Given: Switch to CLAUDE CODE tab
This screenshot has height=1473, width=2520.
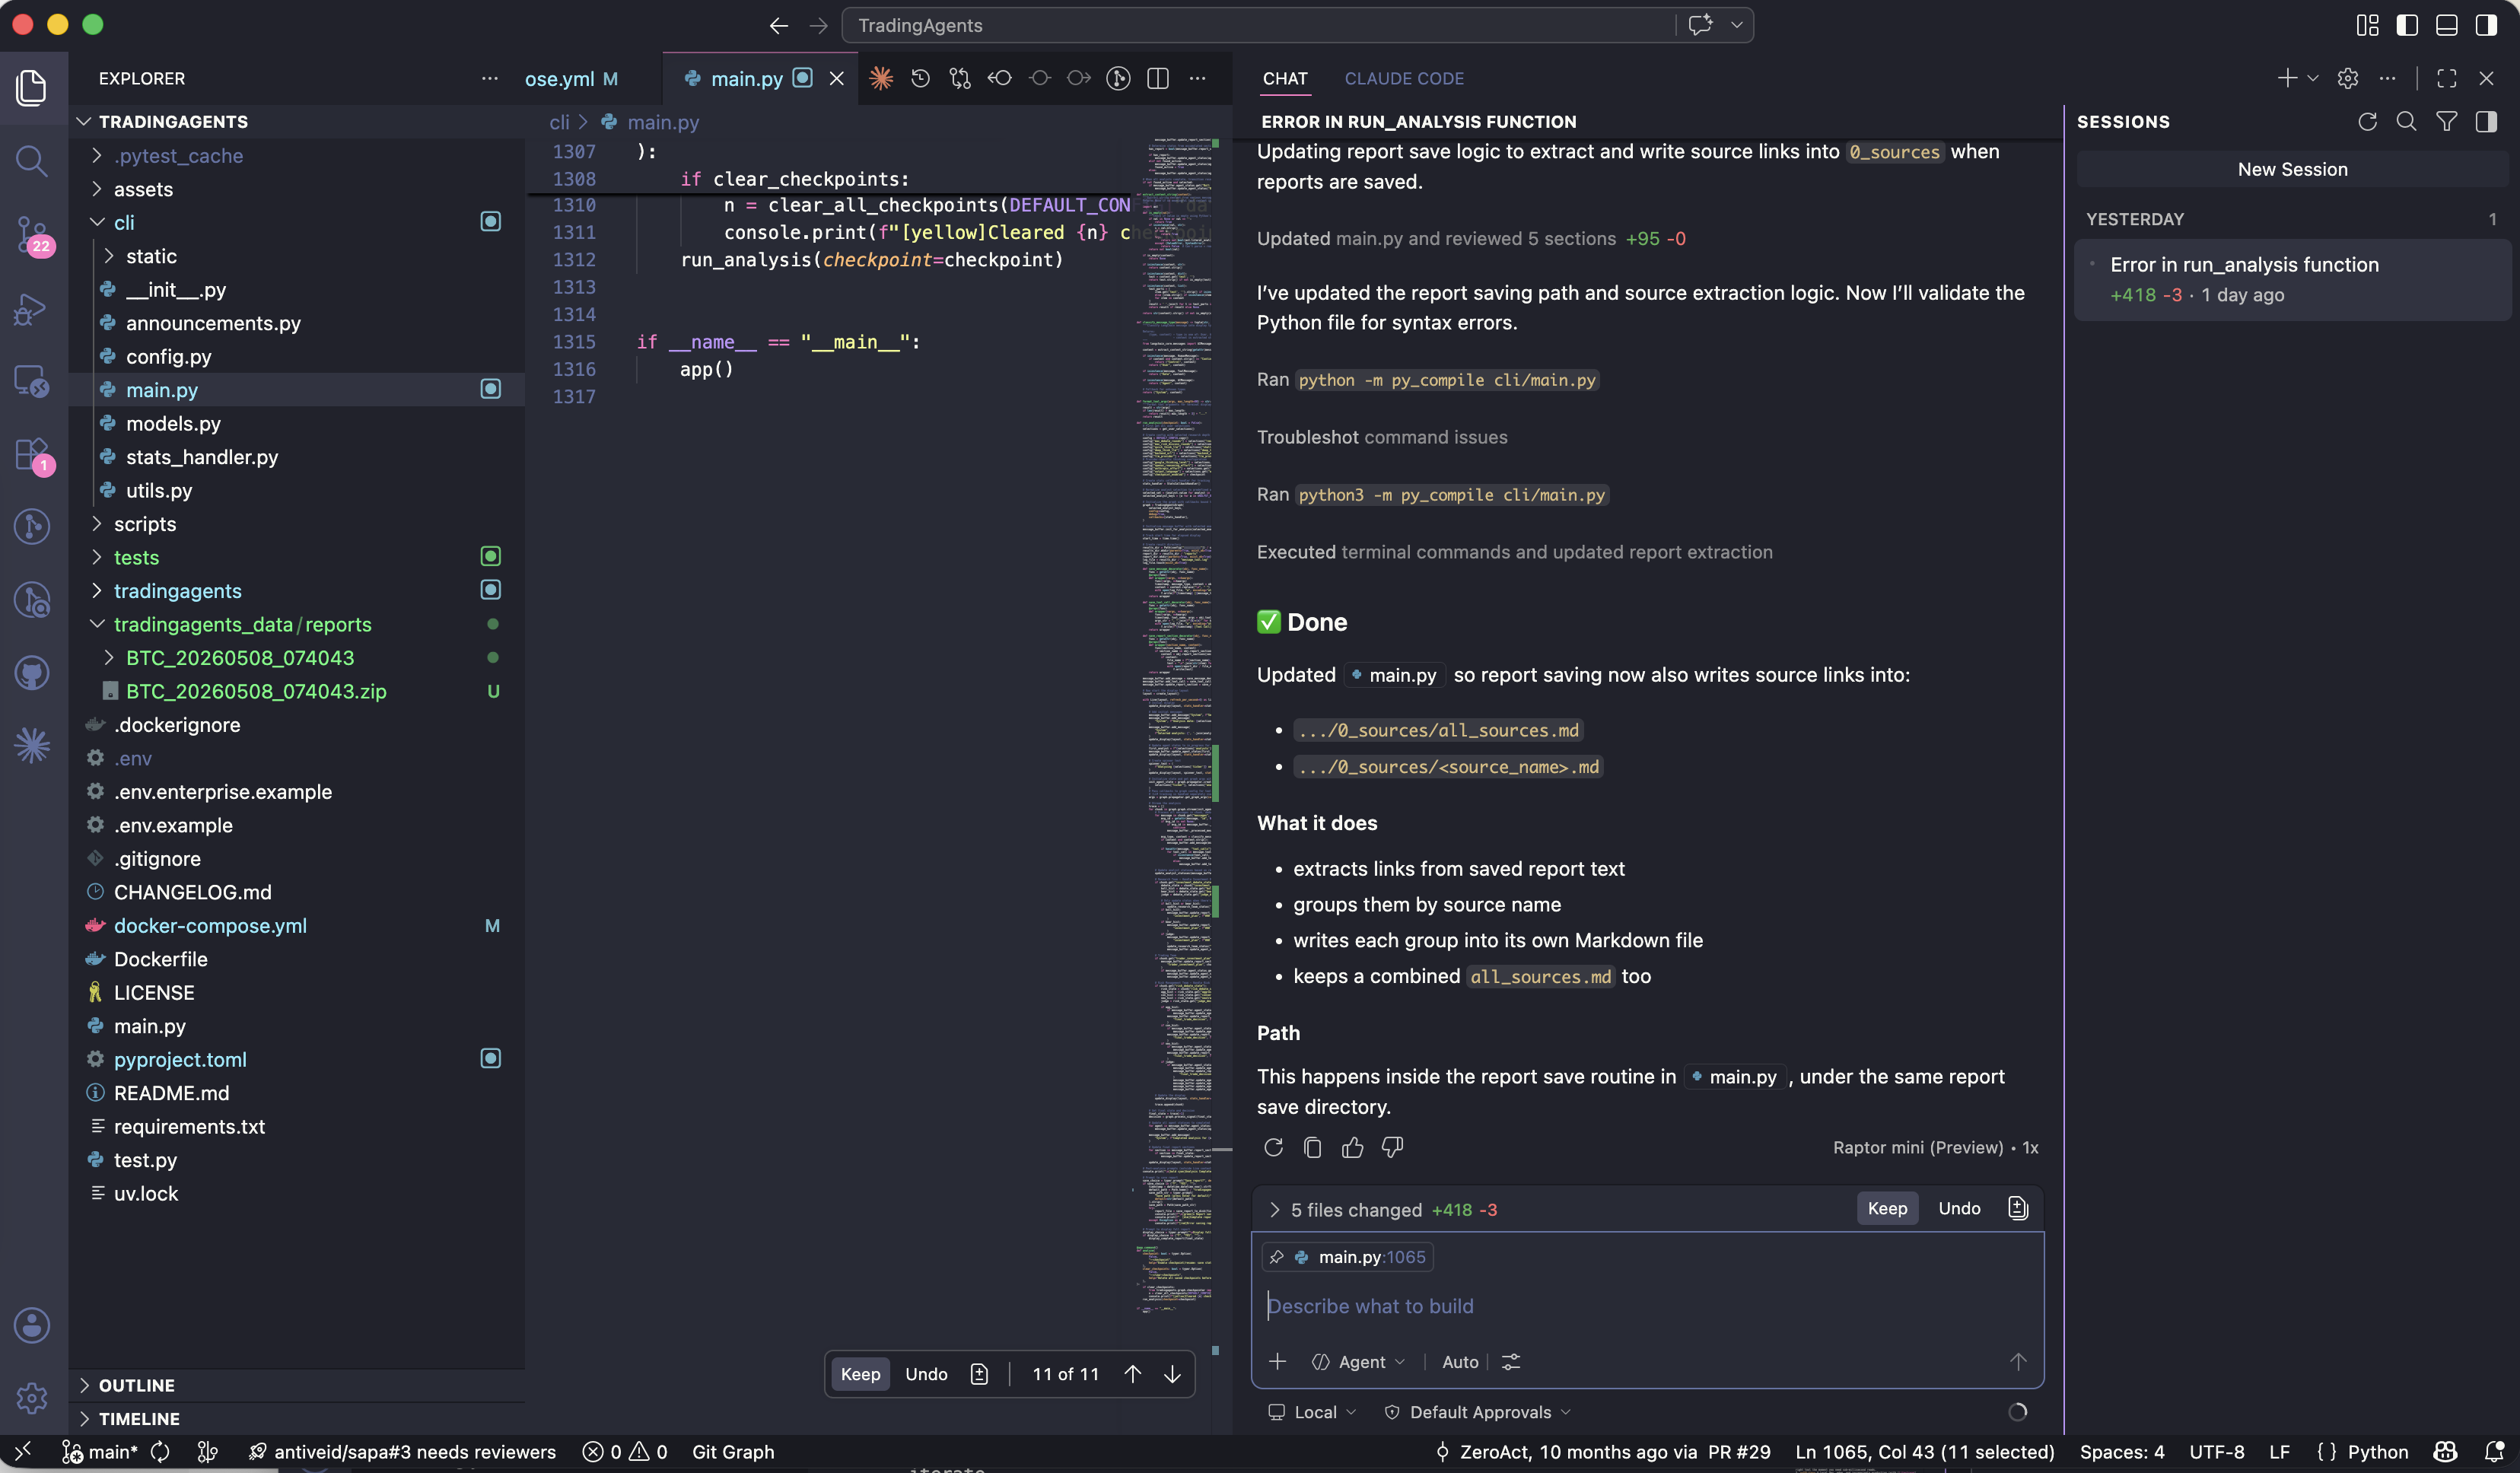Looking at the screenshot, I should [x=1403, y=78].
